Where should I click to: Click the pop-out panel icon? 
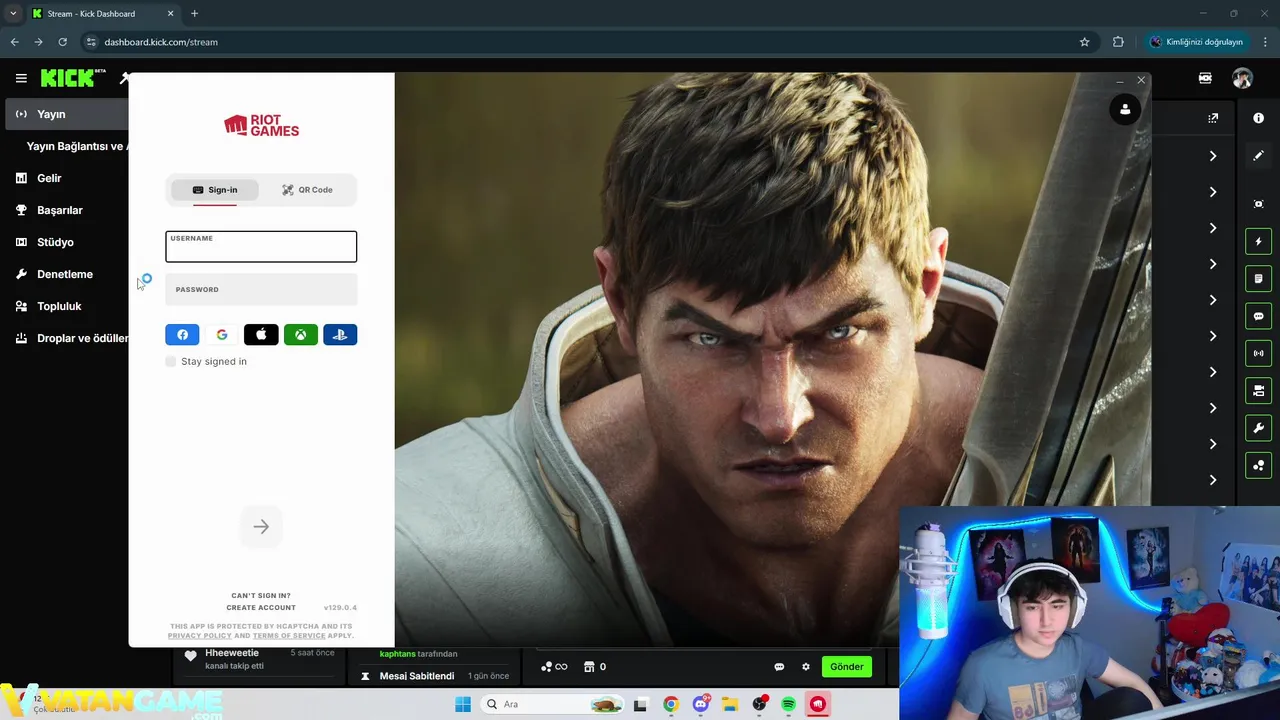point(1213,118)
